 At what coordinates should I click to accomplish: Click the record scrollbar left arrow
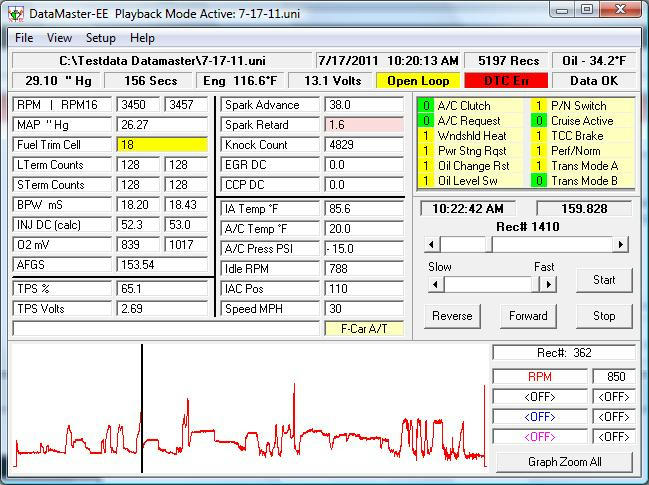coord(432,245)
